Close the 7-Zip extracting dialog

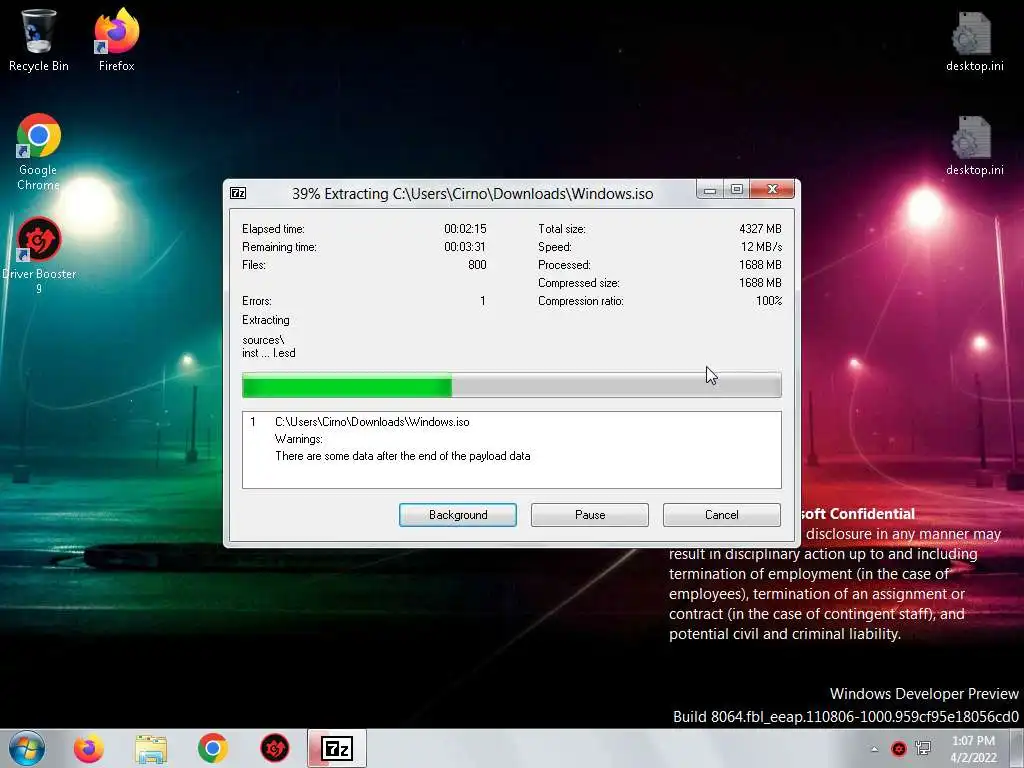[x=773, y=189]
